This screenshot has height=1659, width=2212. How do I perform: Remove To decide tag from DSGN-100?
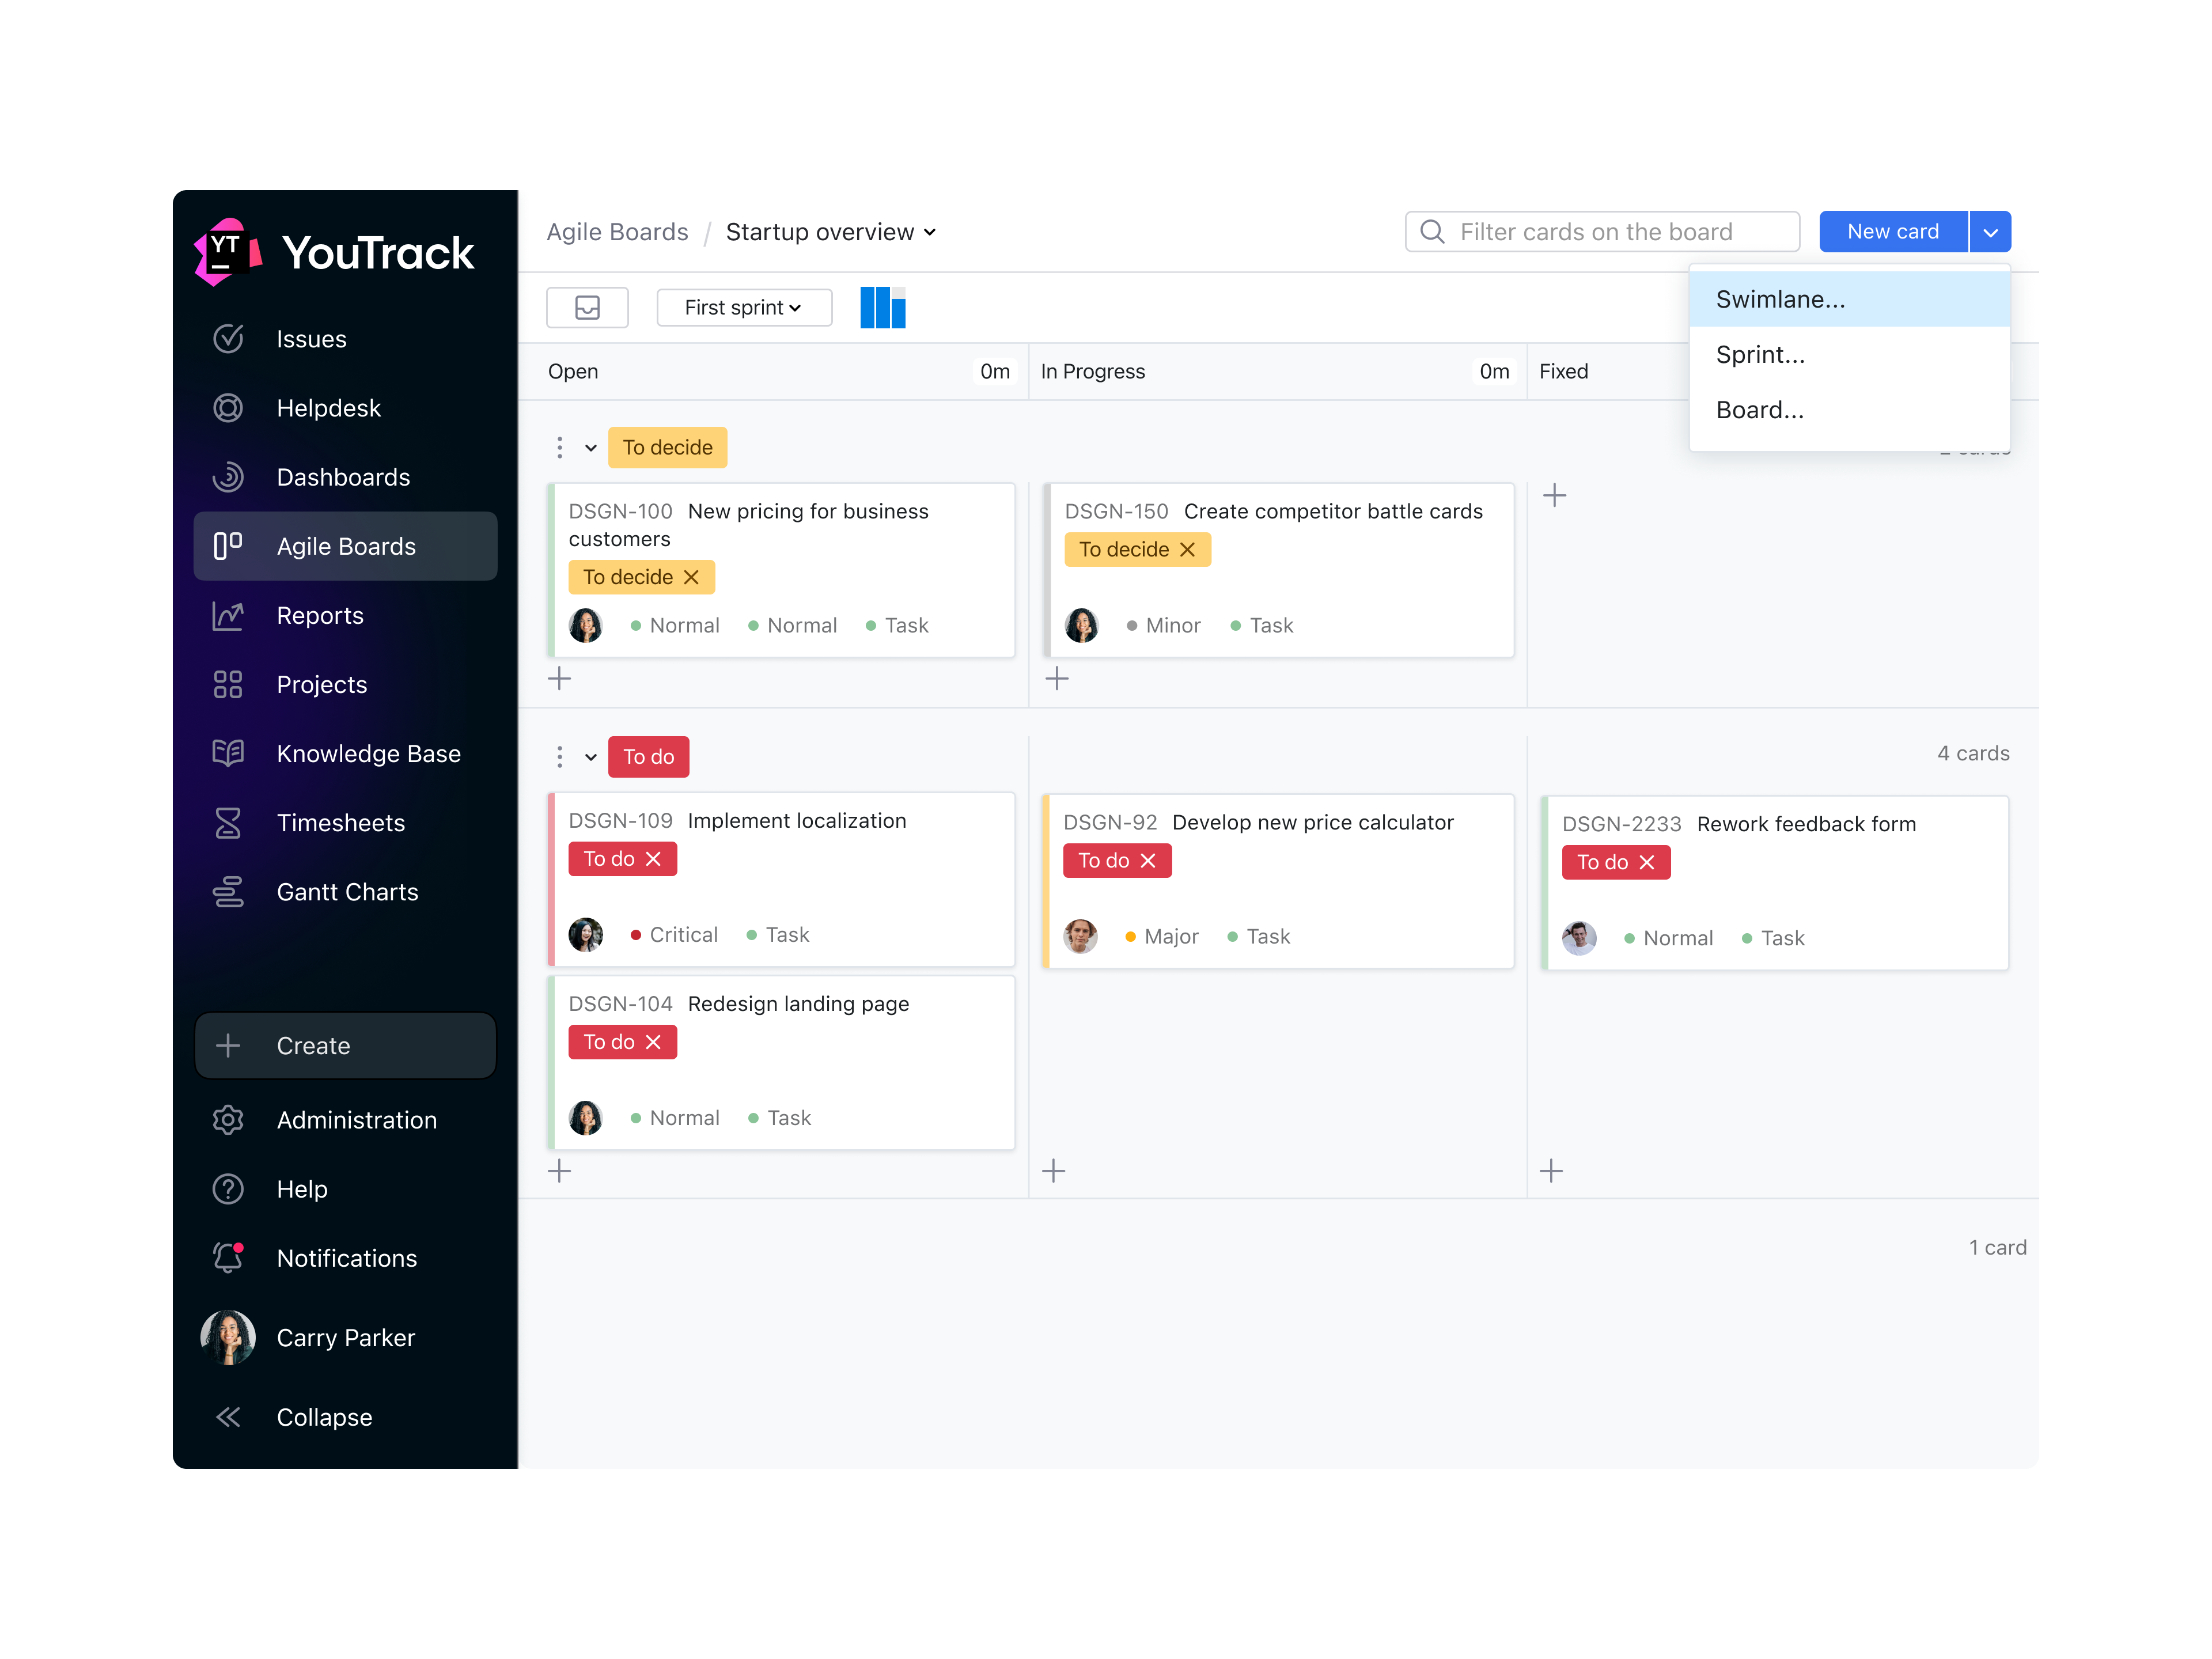692,577
